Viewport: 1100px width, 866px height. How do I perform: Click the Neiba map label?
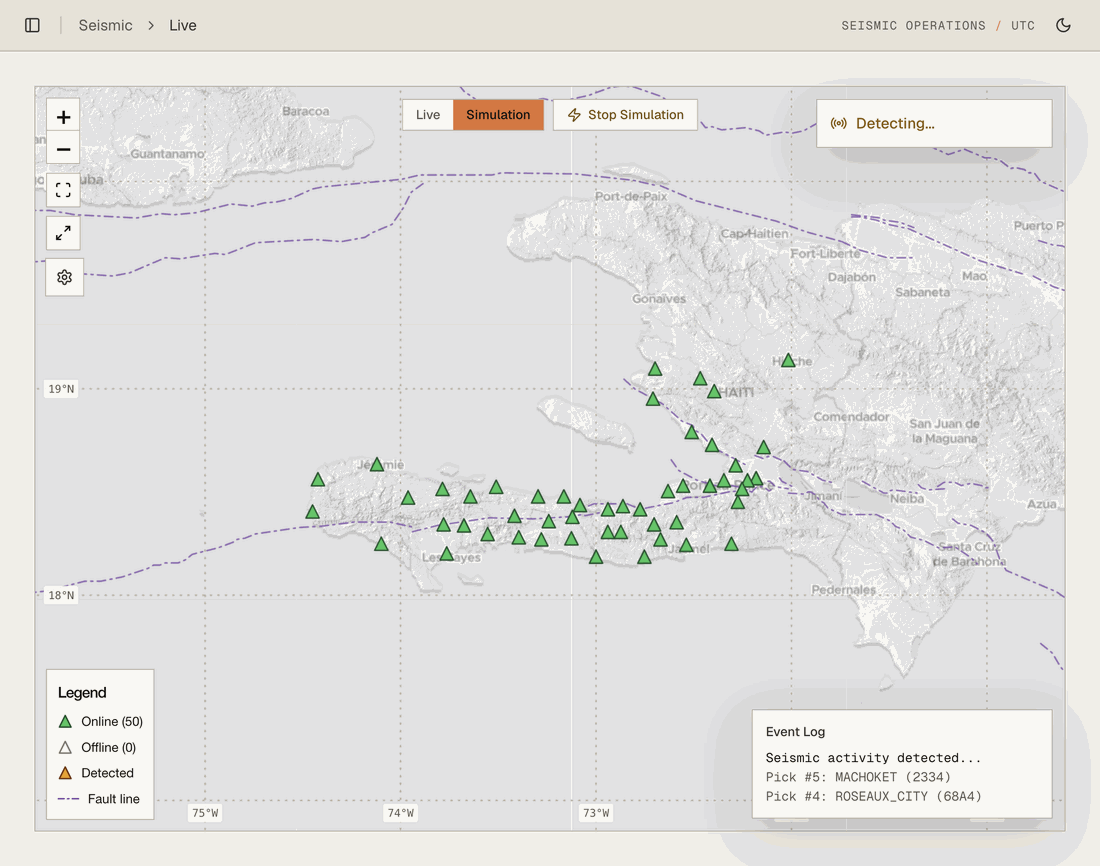pyautogui.click(x=907, y=499)
